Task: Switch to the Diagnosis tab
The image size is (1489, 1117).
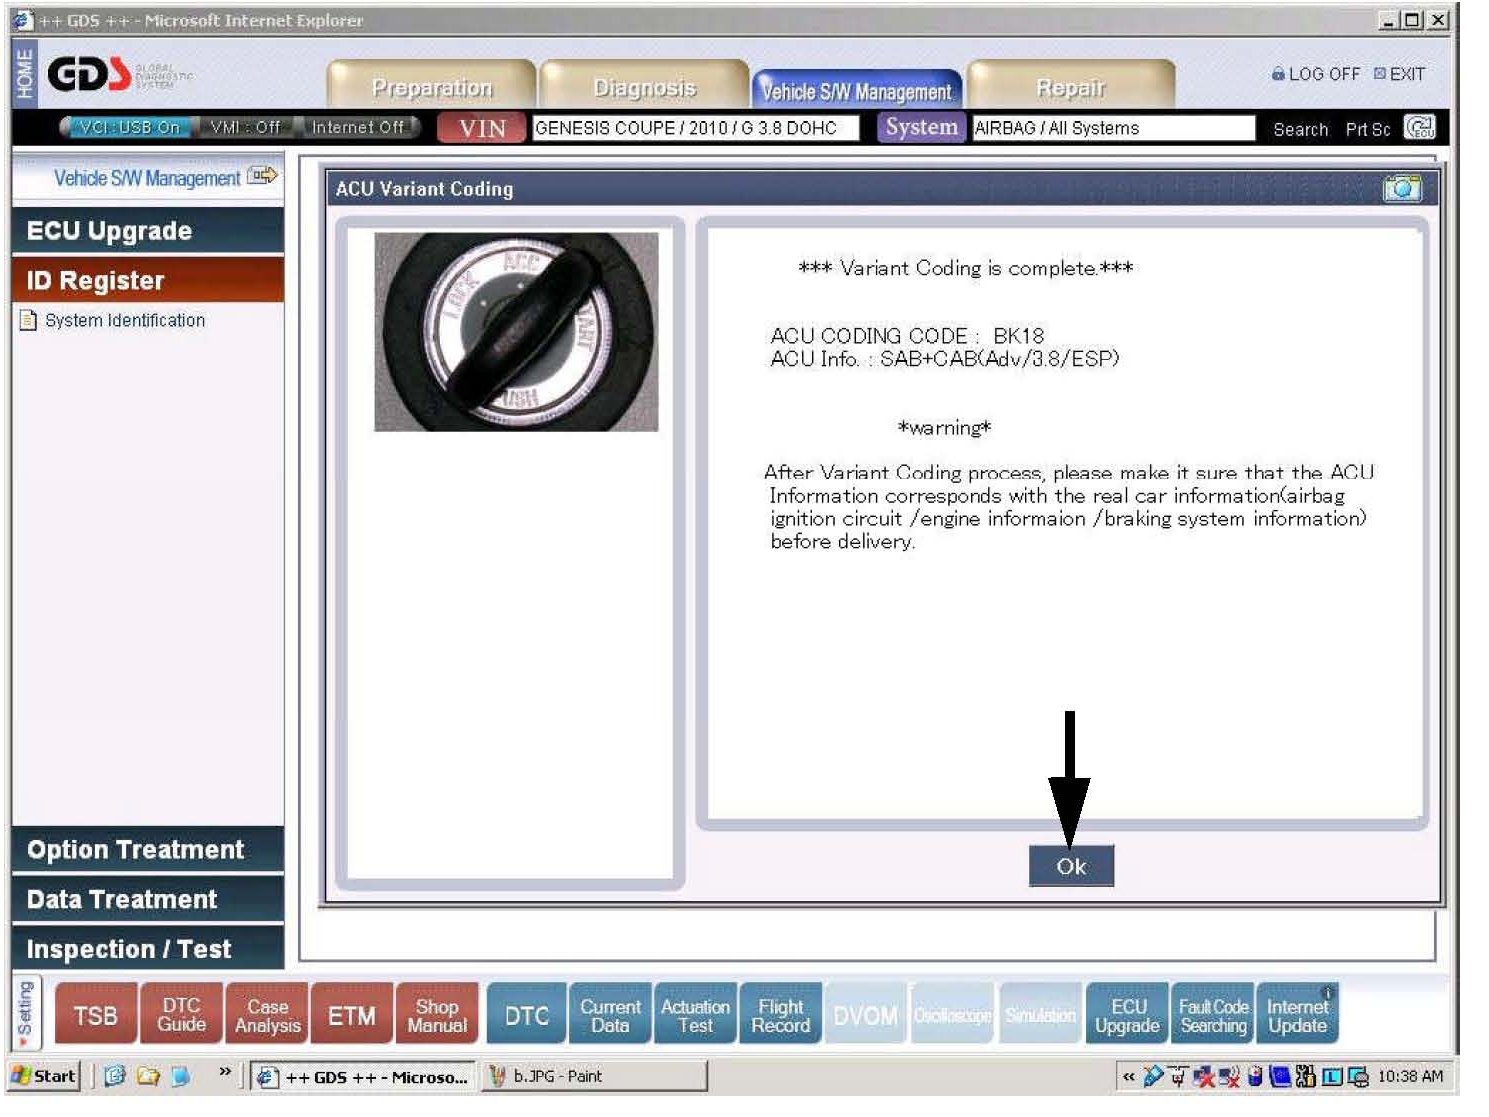Action: [x=643, y=88]
